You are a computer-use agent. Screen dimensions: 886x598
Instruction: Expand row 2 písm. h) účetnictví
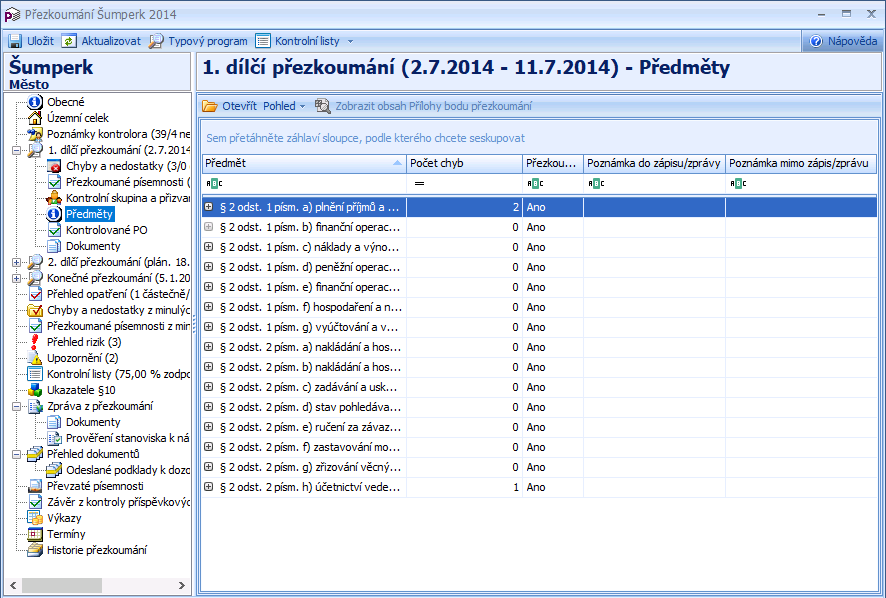tap(209, 487)
